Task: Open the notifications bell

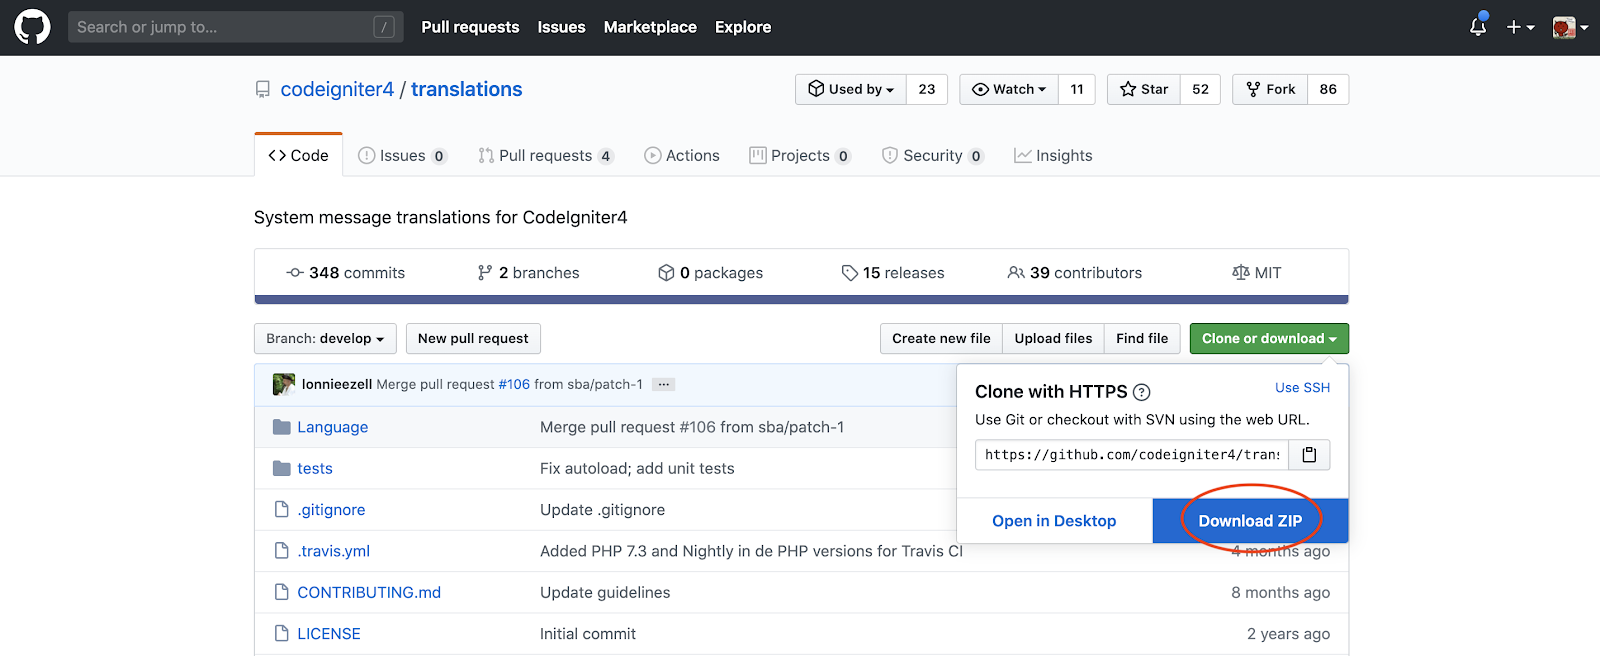Action: (x=1478, y=27)
